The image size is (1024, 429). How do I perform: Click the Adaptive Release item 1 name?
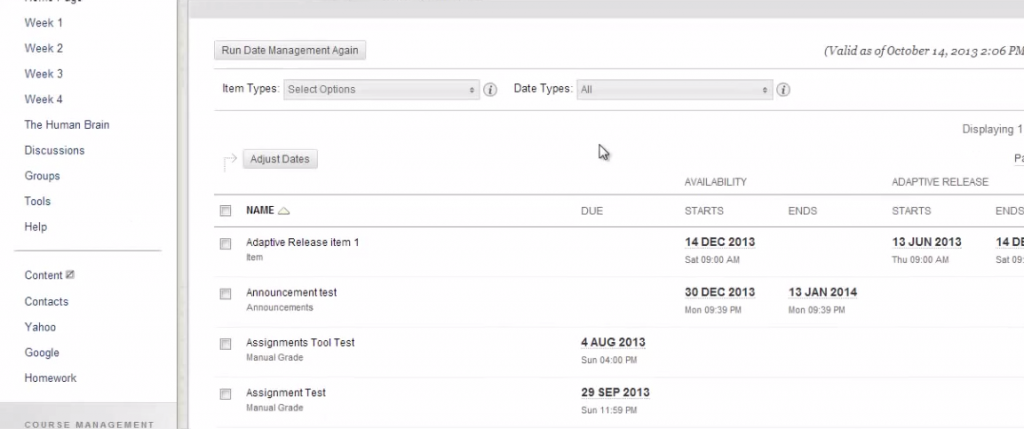[x=302, y=242]
